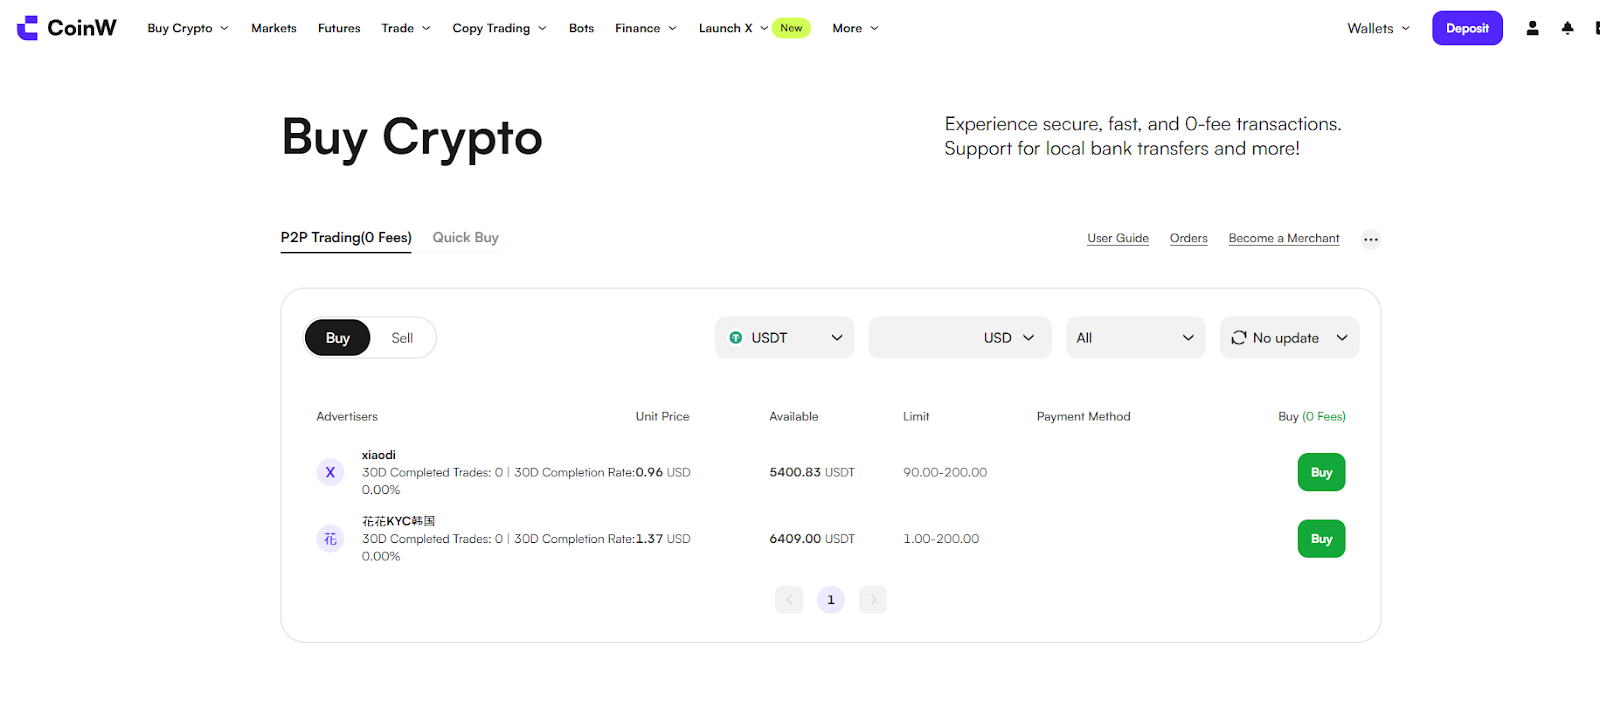The image size is (1600, 710).
Task: Open the Wallets dropdown
Action: (1378, 28)
